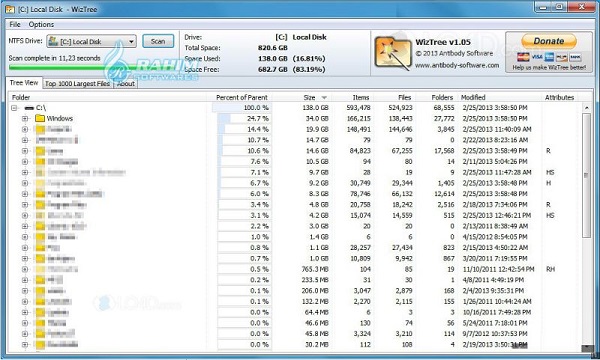Switch to Top 1000 Largest Files tab
The height and width of the screenshot is (360, 600).
coord(77,83)
